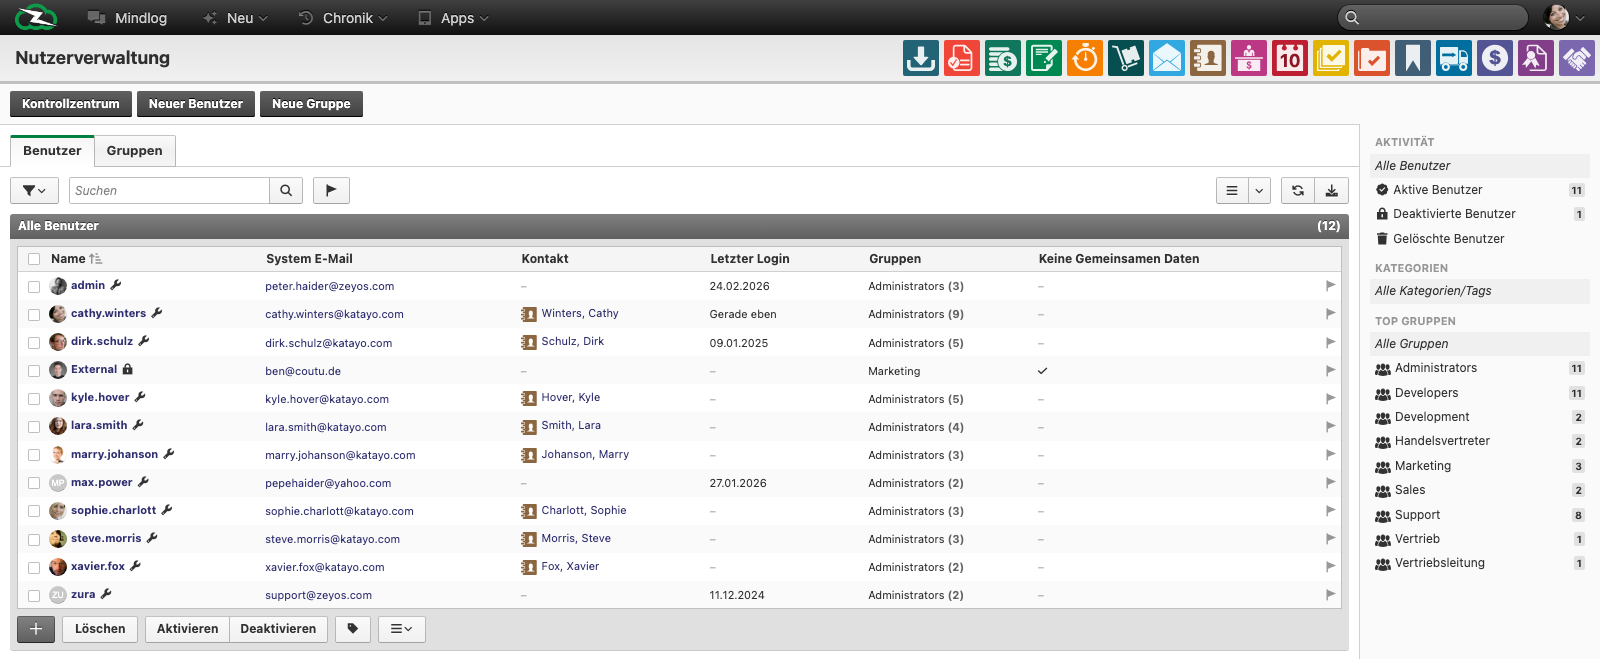Click the Deaktivieren button
1600x659 pixels.
[278, 629]
